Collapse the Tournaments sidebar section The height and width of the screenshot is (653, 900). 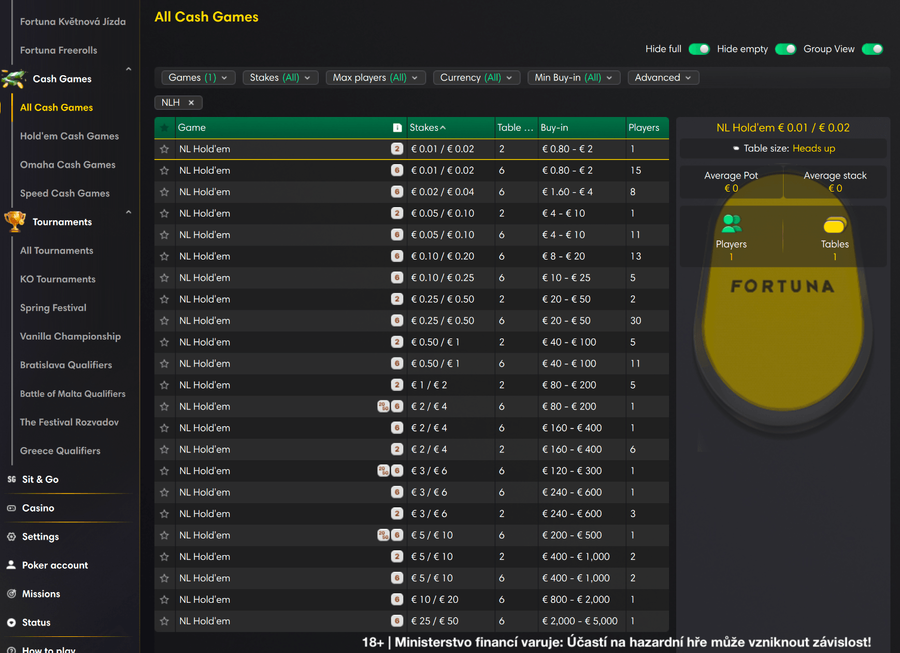(x=129, y=212)
